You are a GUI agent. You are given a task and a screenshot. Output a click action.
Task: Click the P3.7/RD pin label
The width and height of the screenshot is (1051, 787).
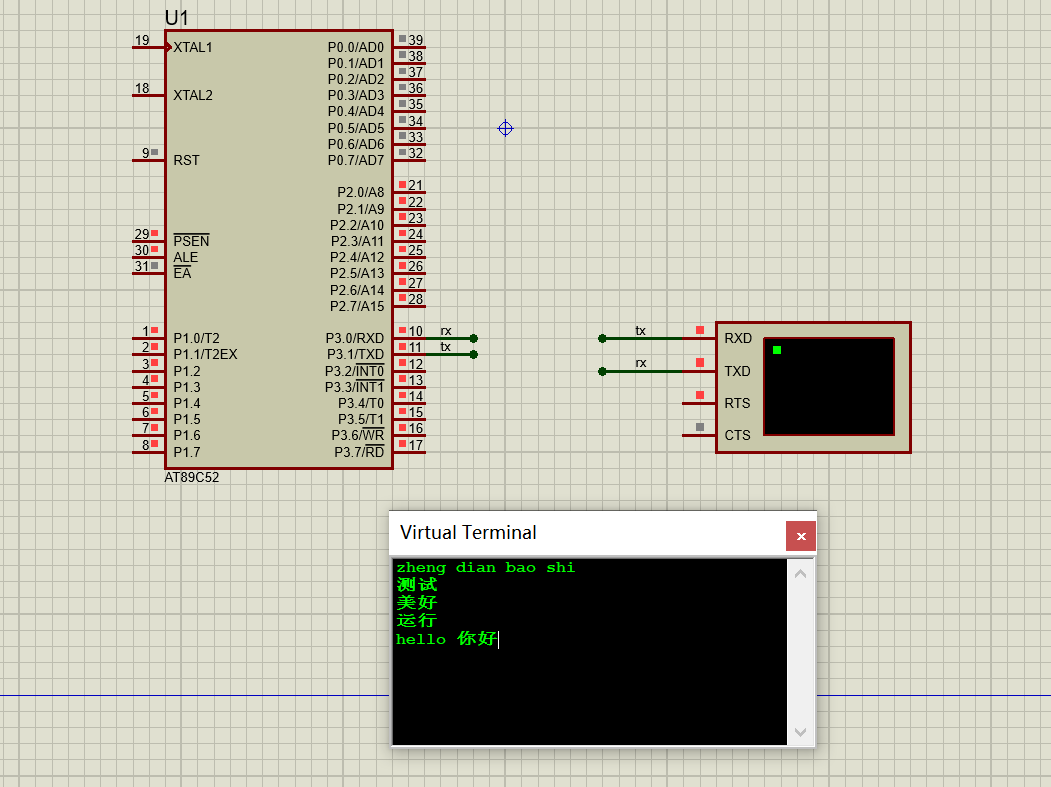click(x=359, y=452)
